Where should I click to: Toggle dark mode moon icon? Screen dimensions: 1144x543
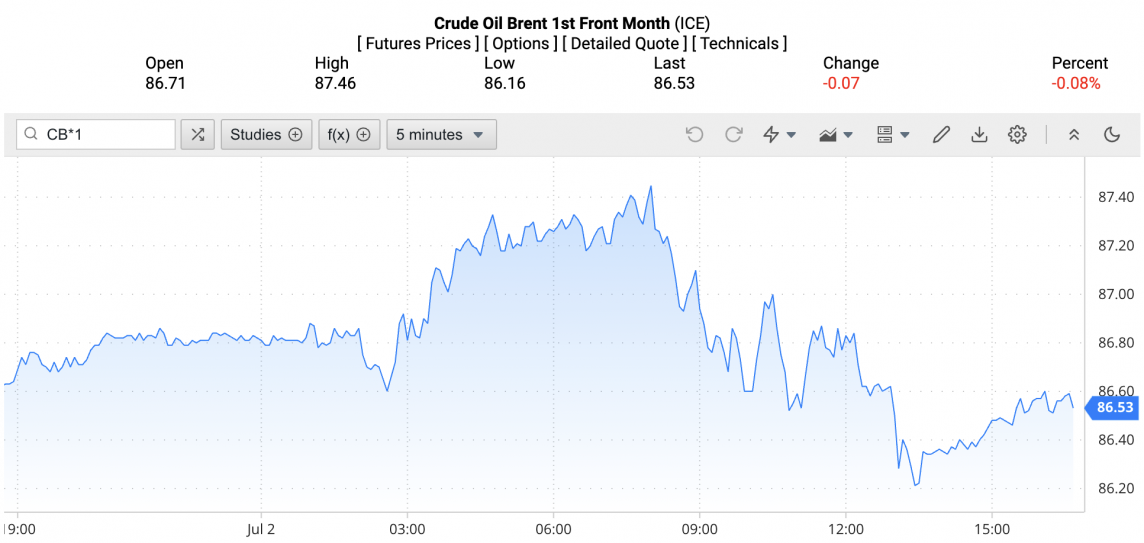(x=1112, y=135)
